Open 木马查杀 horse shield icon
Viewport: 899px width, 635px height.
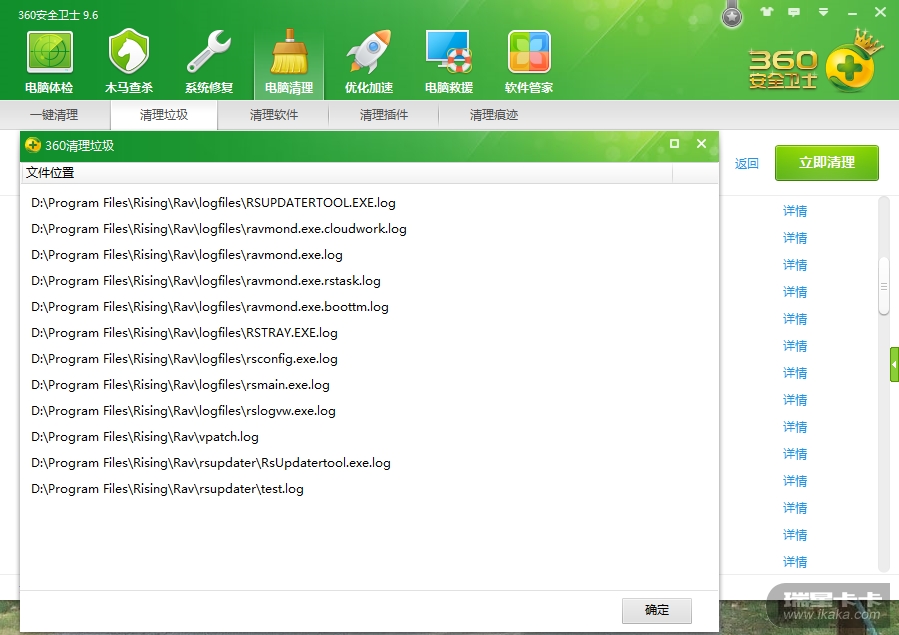tap(129, 52)
